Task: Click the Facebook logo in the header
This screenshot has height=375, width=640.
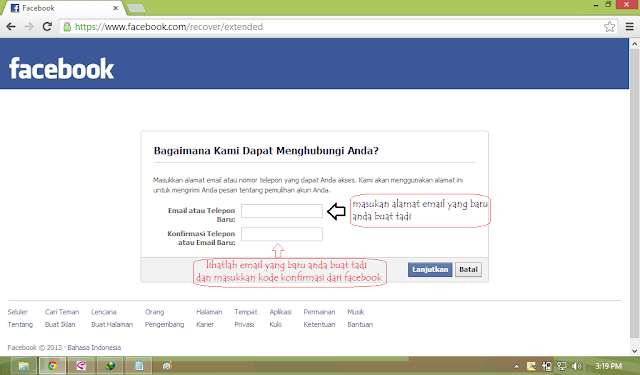Action: pyautogui.click(x=62, y=69)
